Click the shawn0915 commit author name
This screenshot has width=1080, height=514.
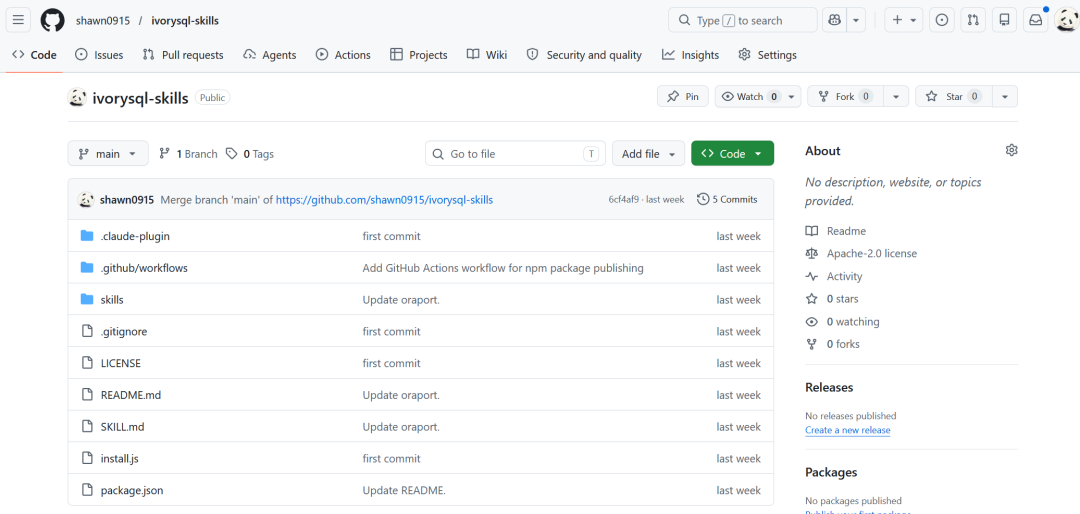pyautogui.click(x=127, y=200)
